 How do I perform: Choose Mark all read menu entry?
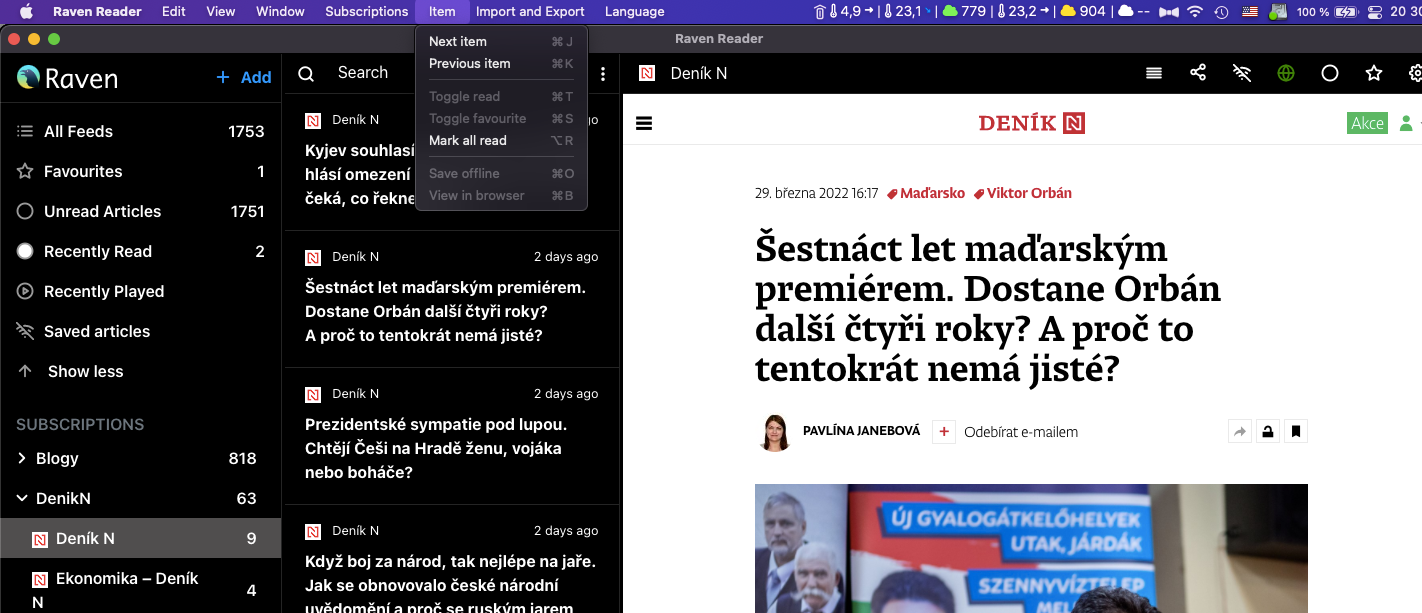click(501, 140)
